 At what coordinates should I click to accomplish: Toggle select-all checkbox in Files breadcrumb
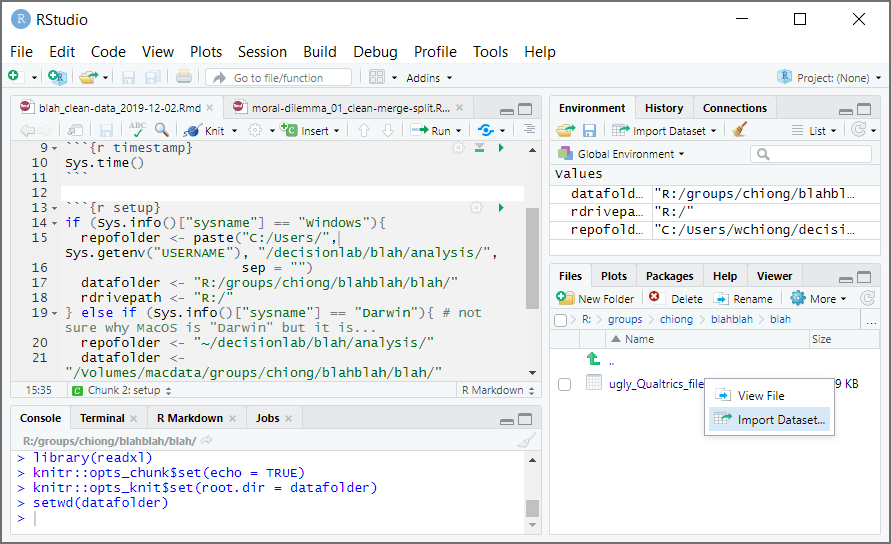click(x=560, y=320)
